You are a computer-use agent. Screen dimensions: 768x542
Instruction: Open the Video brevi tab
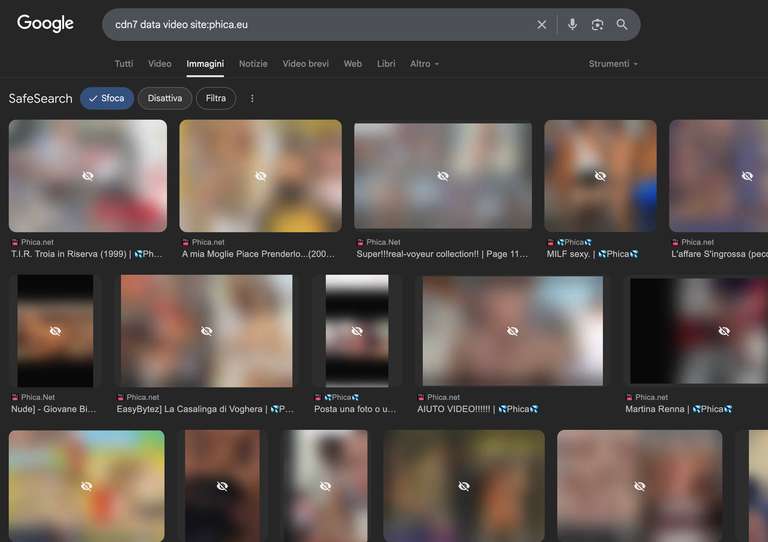coord(305,64)
